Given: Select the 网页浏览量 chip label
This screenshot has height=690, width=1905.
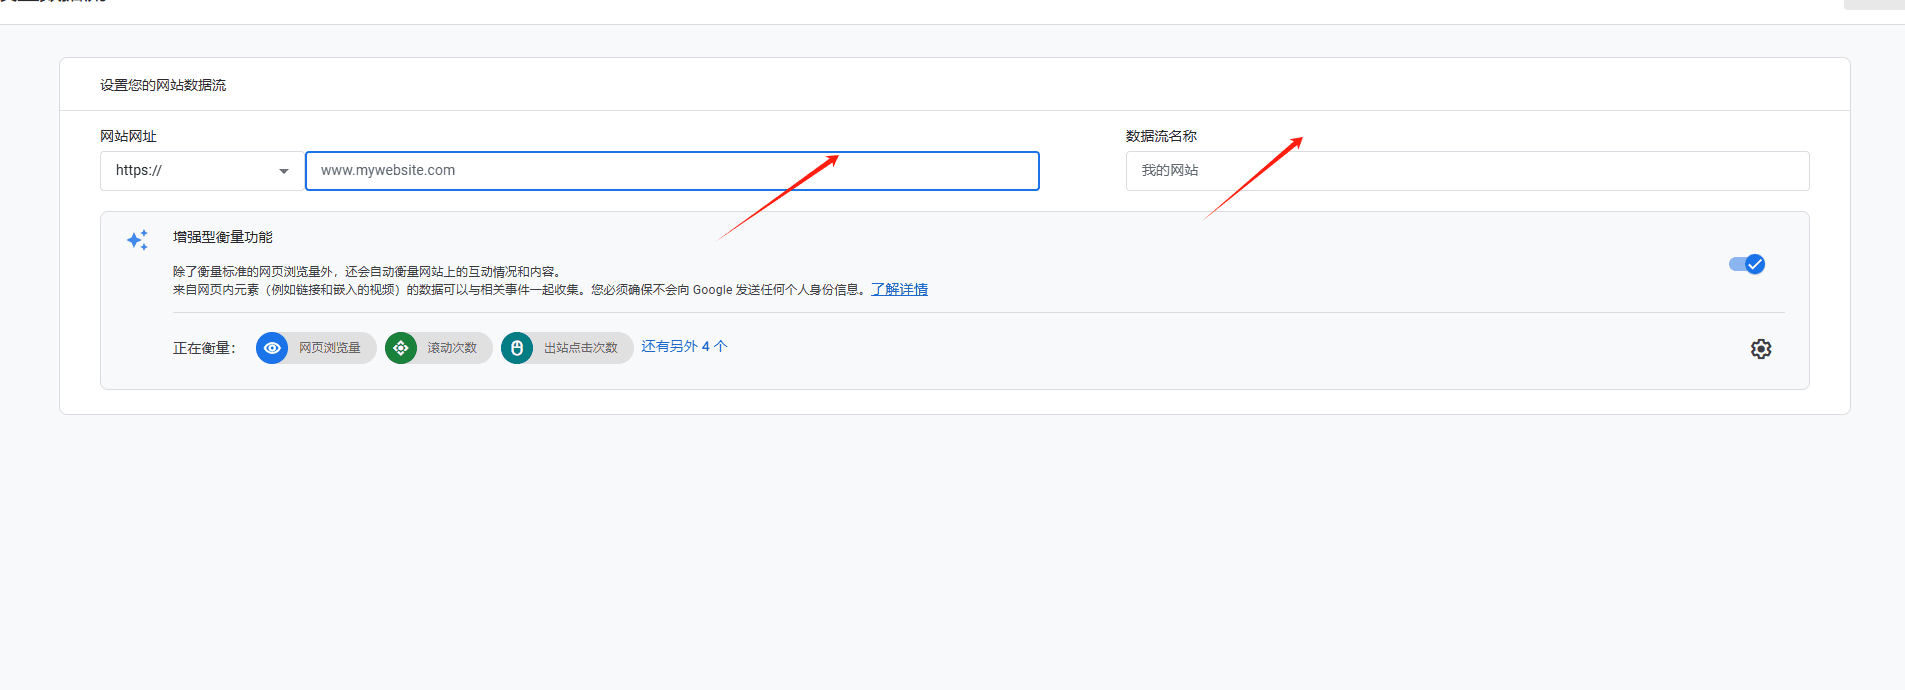Looking at the screenshot, I should point(330,348).
